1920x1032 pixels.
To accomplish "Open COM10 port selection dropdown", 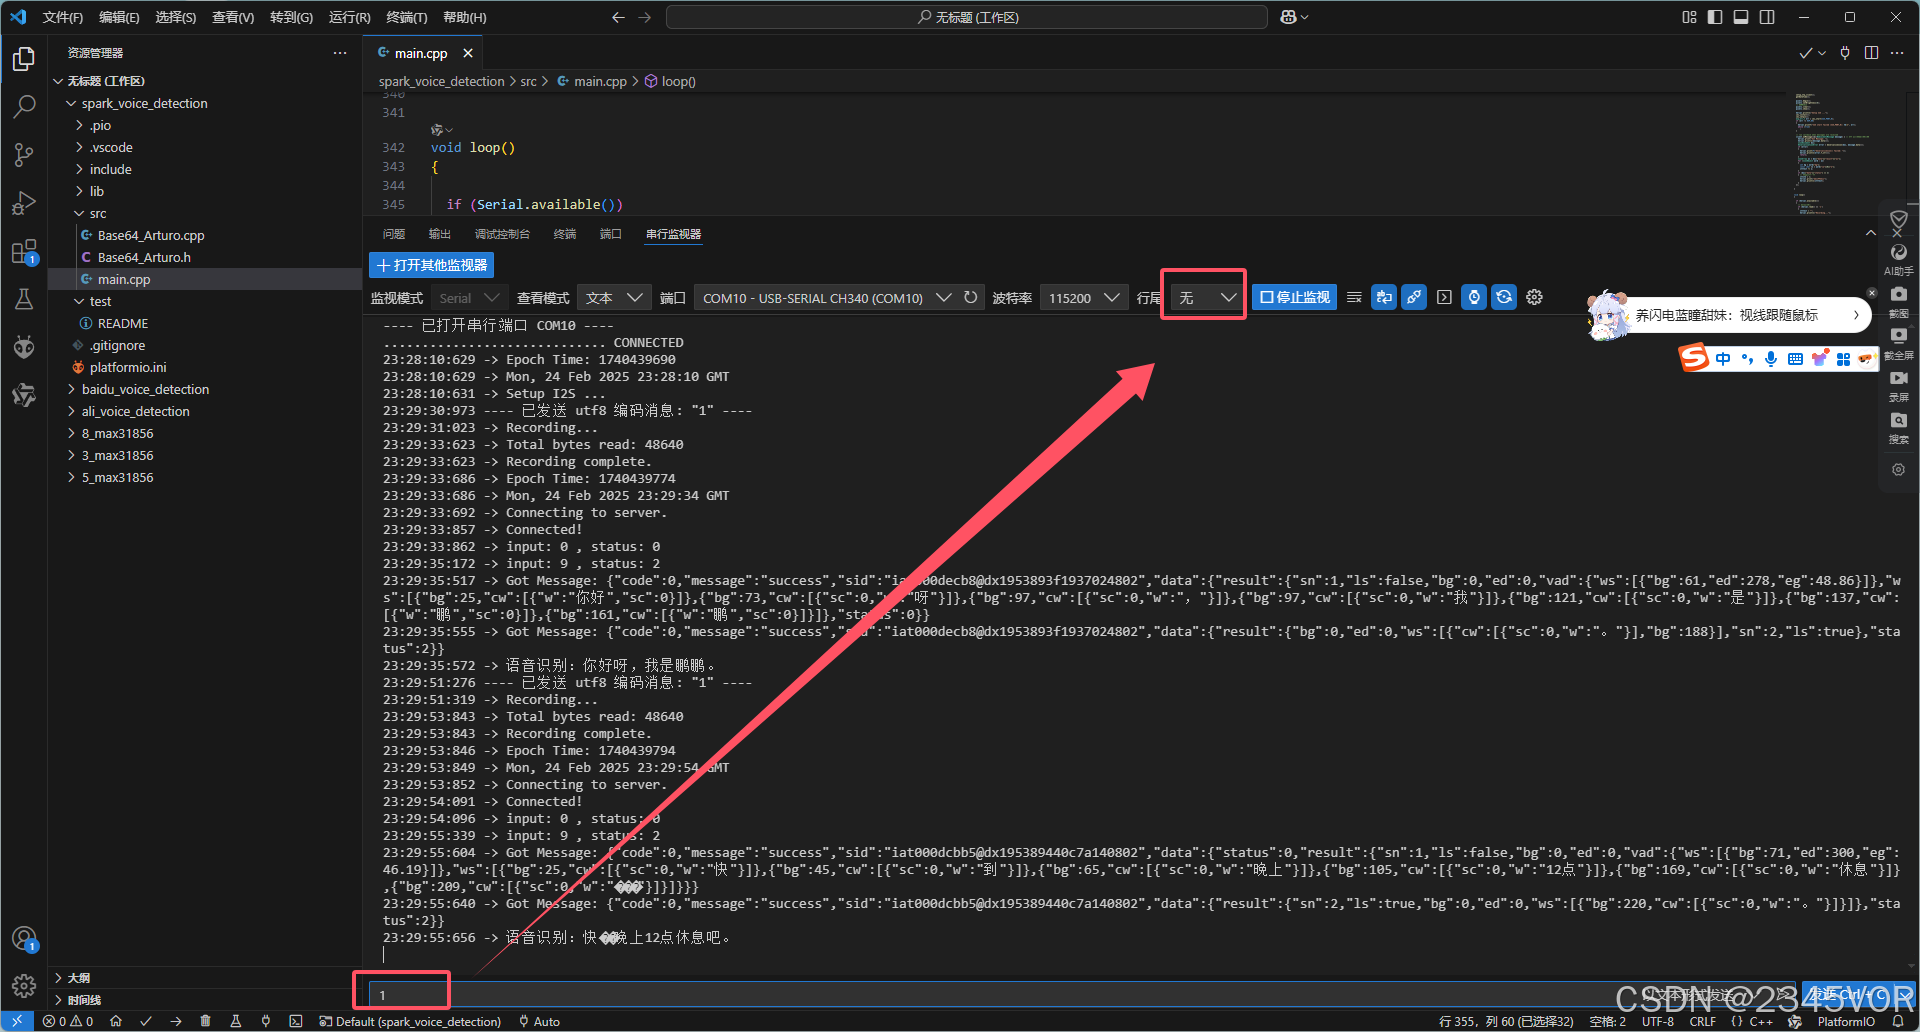I will click(x=826, y=298).
